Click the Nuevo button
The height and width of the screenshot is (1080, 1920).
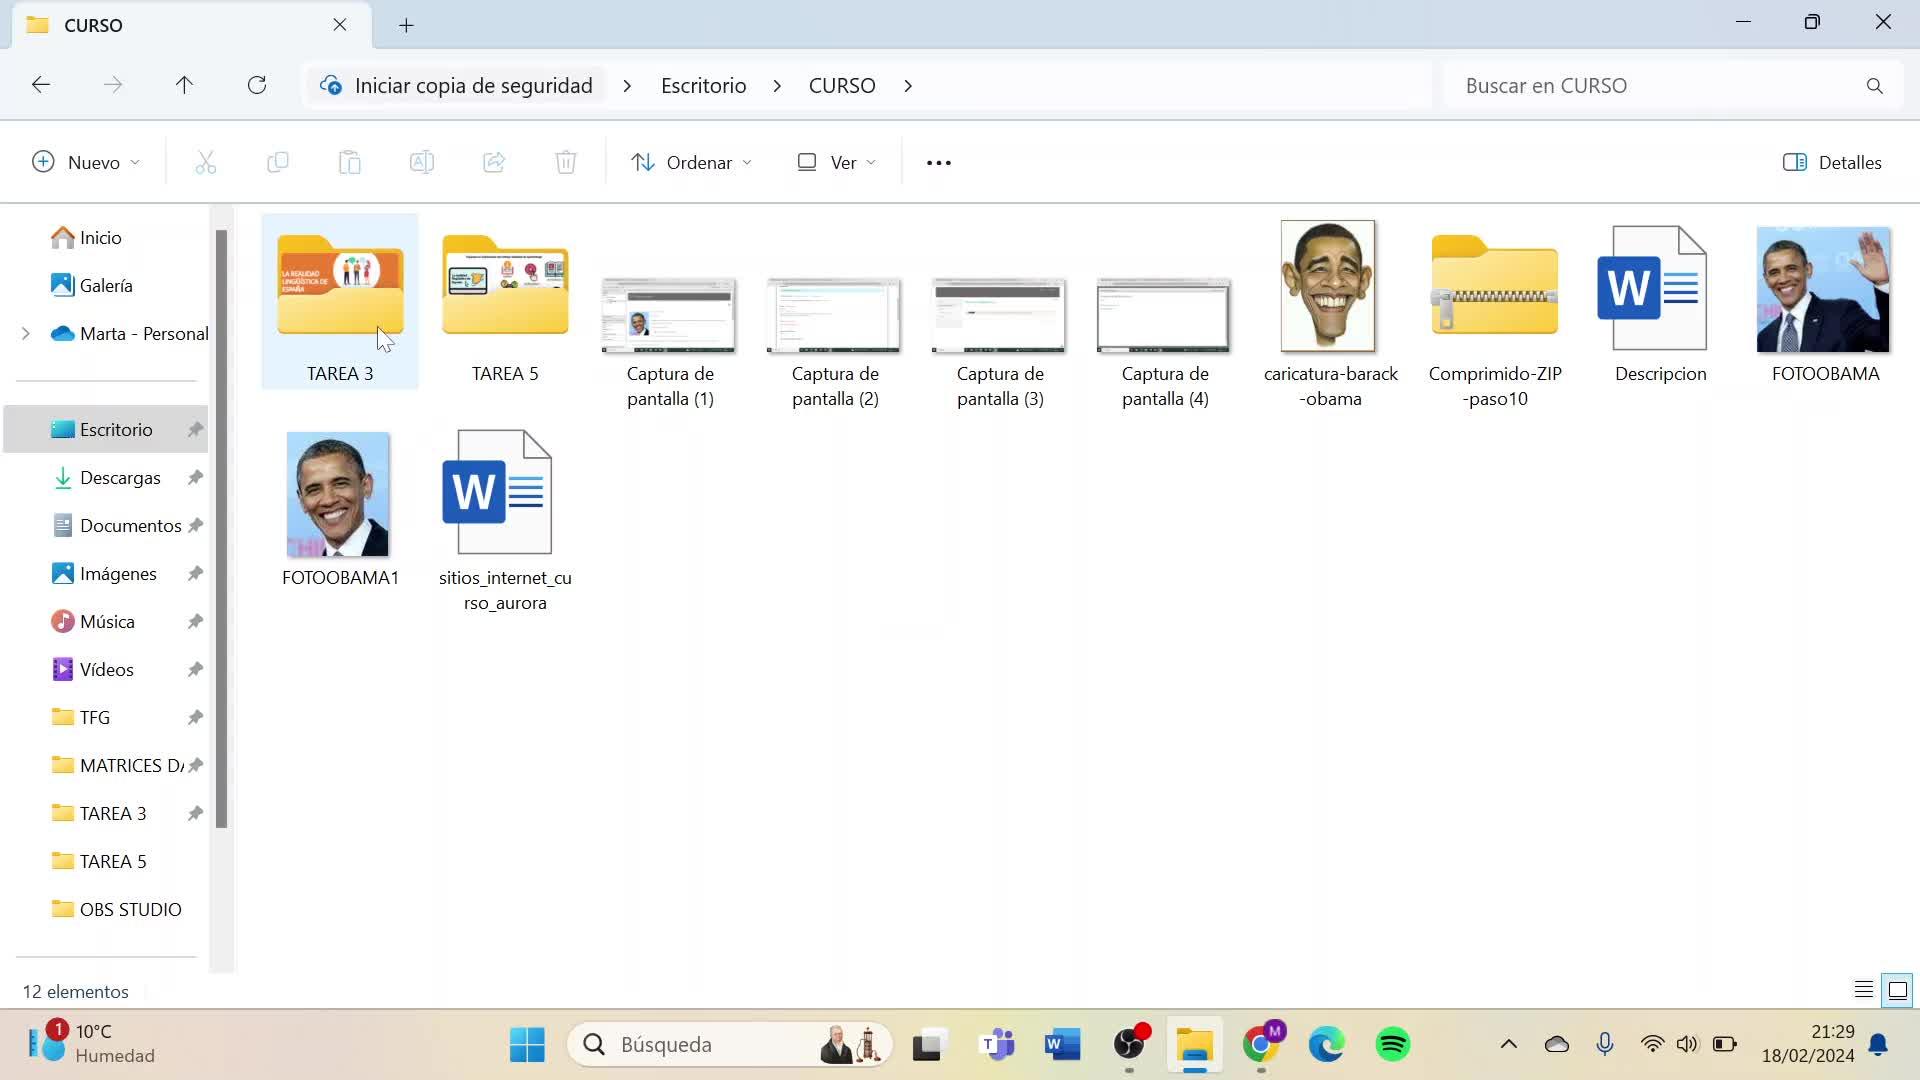(x=86, y=163)
